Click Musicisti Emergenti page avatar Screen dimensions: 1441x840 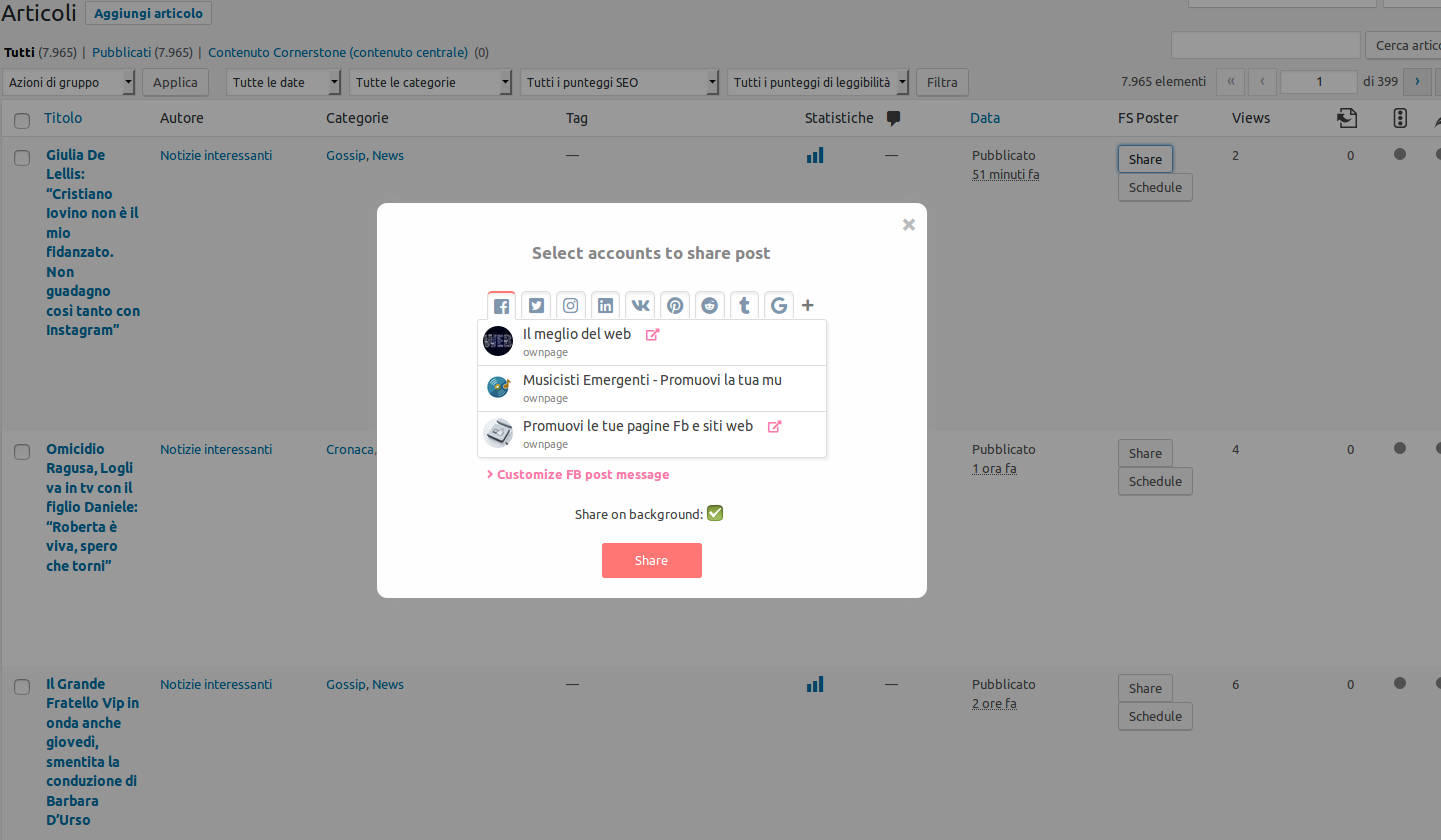coord(498,387)
